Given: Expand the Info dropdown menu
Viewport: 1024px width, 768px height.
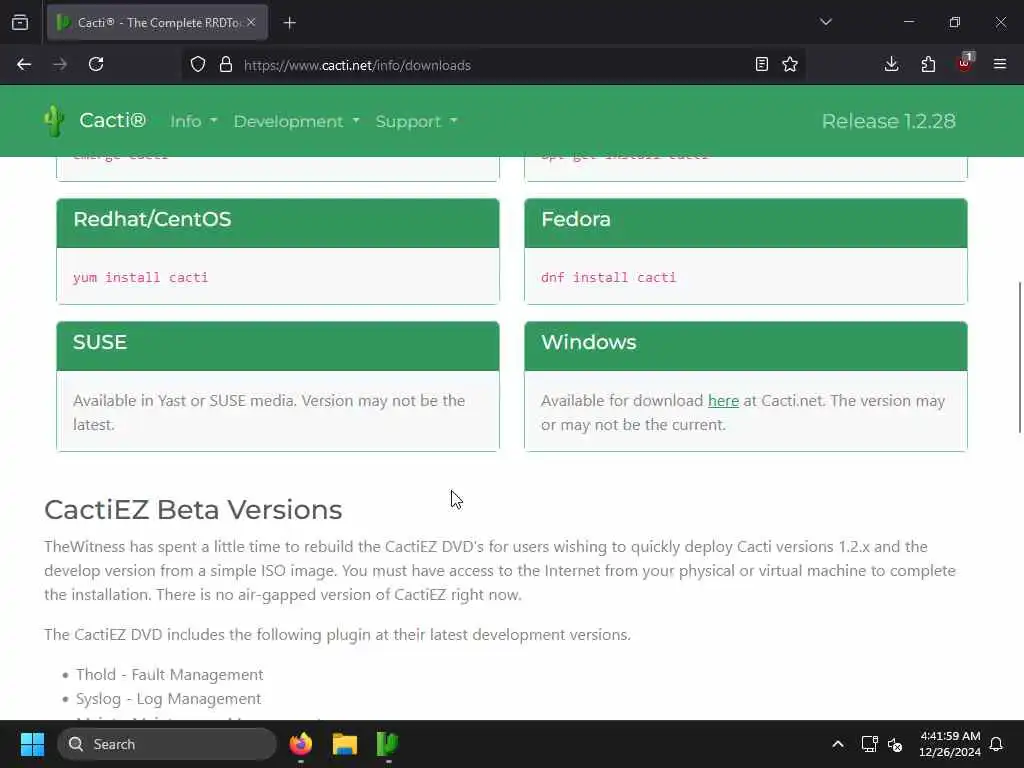Looking at the screenshot, I should (x=193, y=121).
